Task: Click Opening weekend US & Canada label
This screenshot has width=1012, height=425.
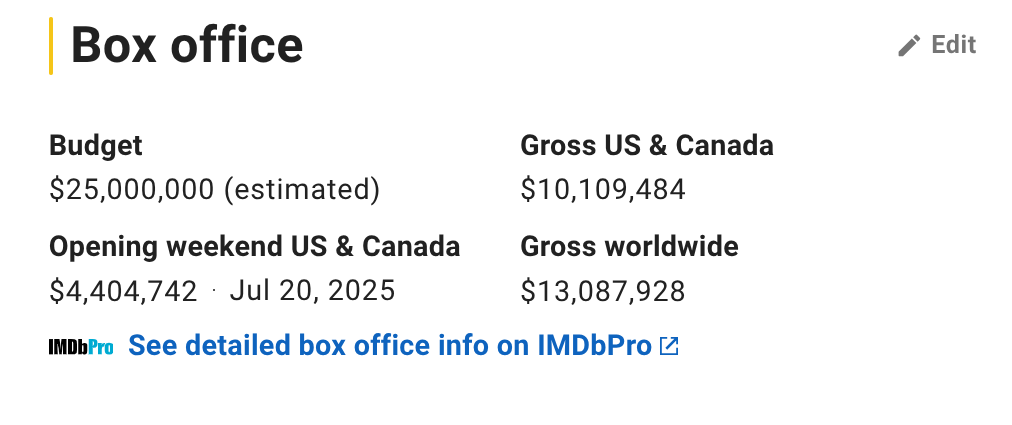Action: [255, 247]
